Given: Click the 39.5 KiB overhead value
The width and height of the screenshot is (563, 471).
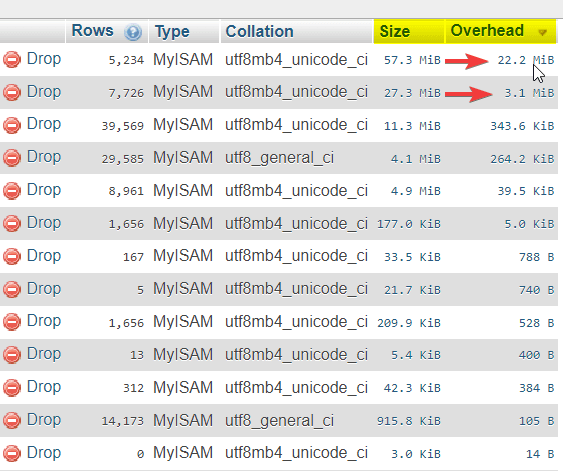Looking at the screenshot, I should [526, 191].
